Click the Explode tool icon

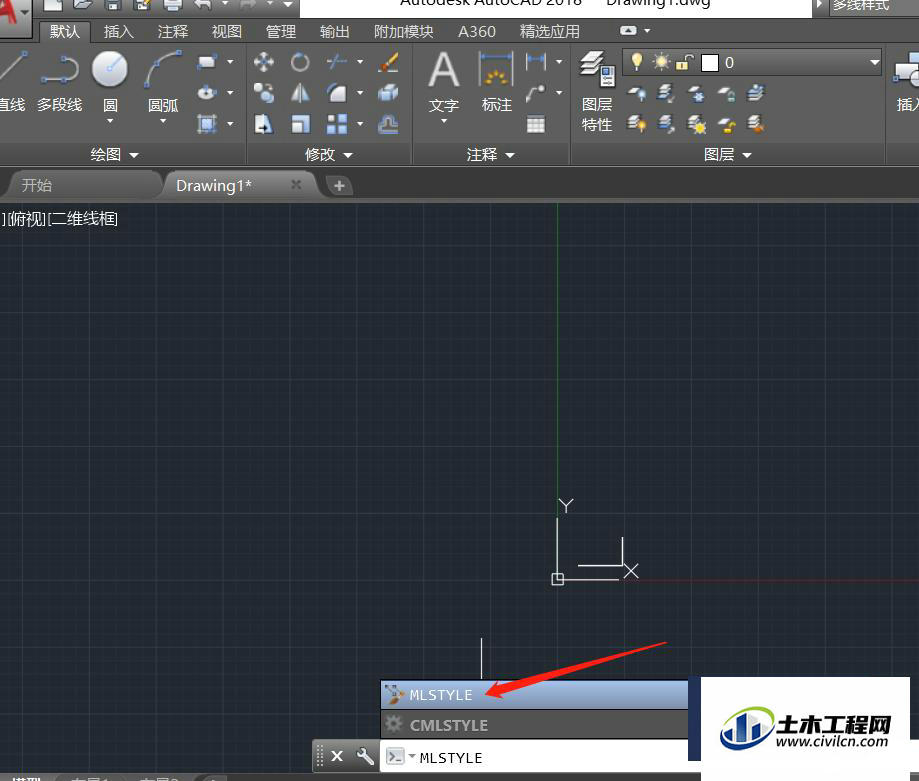389,93
